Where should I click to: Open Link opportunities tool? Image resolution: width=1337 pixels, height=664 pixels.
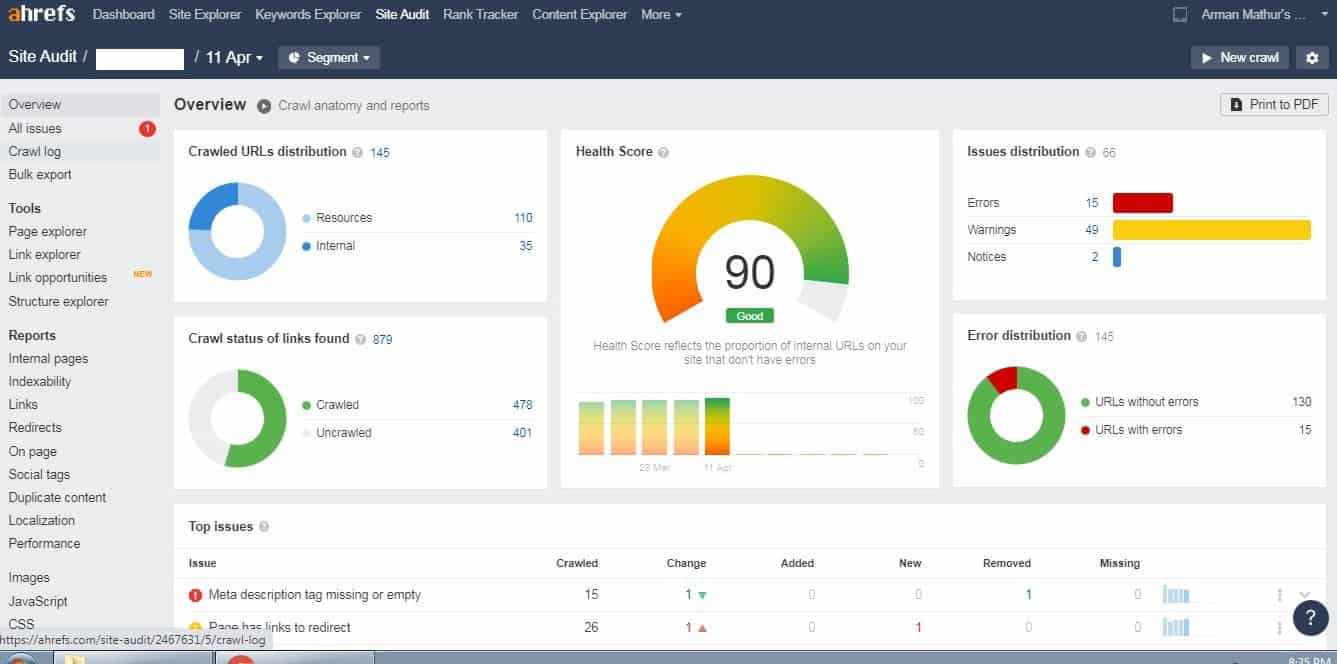pos(58,277)
